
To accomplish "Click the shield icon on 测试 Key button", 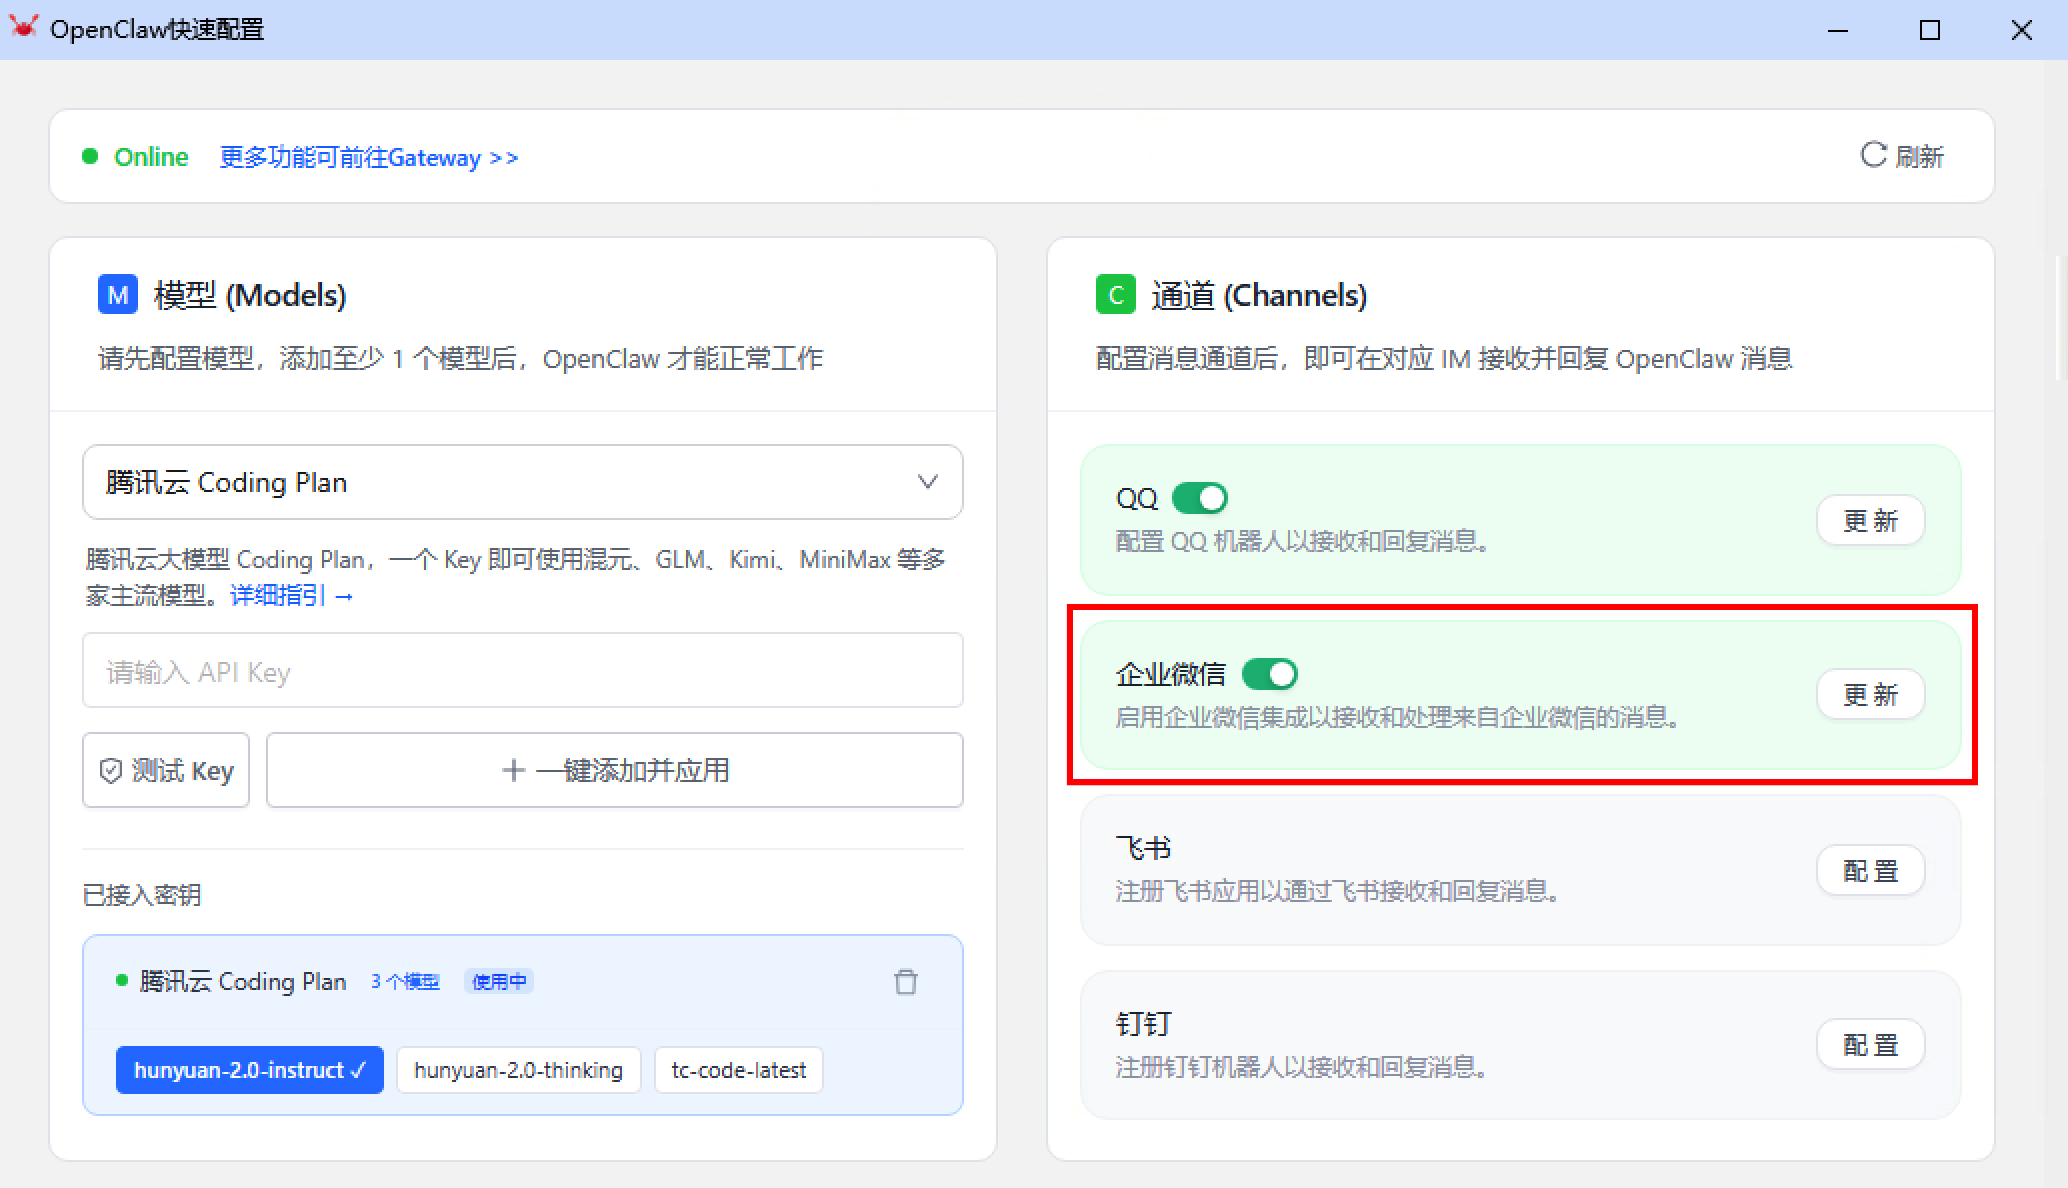I will pos(111,771).
